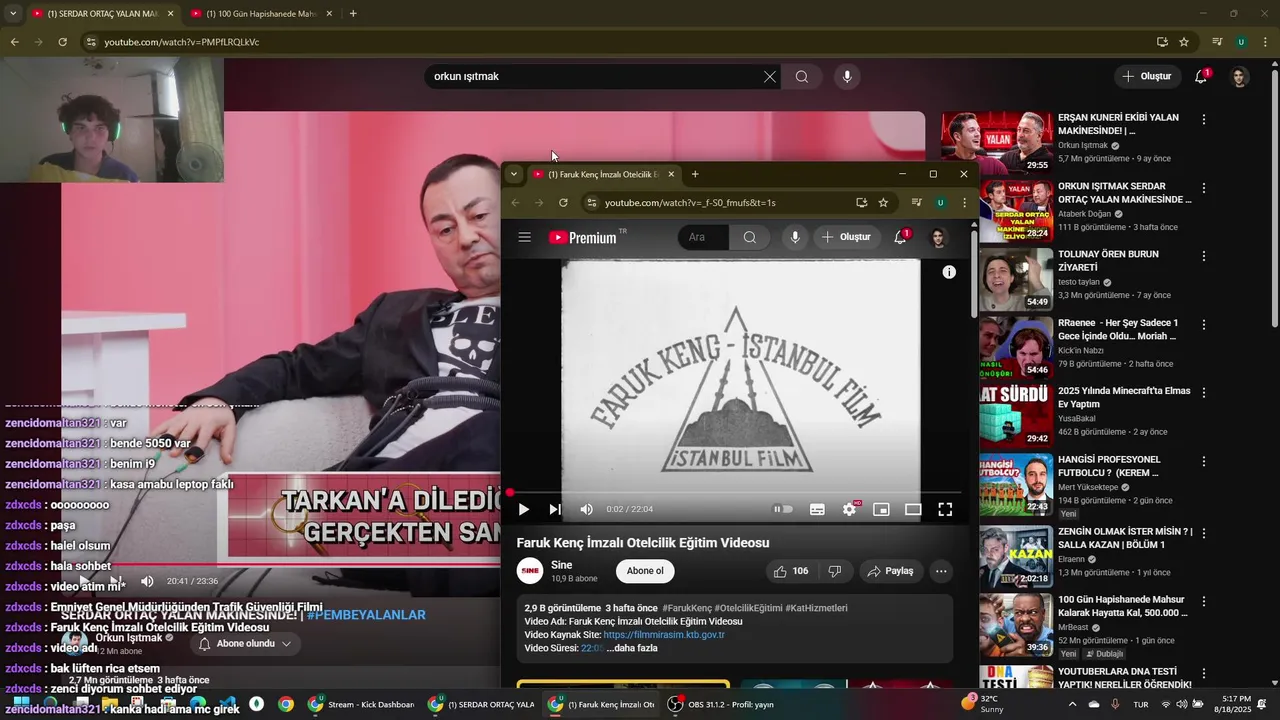Click 'Oluştur' button in back YouTube window

click(1146, 77)
